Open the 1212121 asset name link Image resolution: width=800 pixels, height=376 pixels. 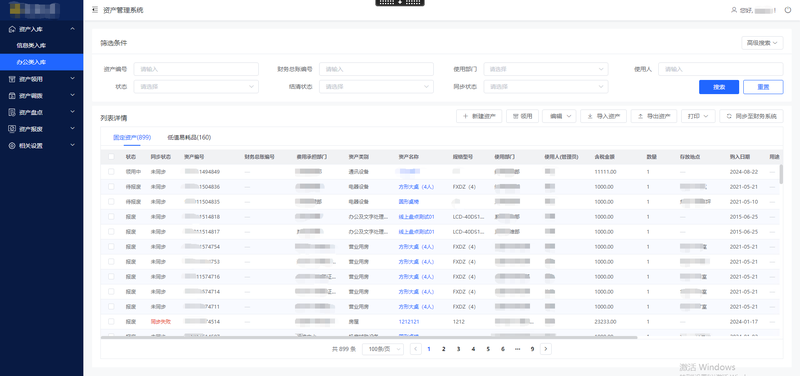[x=409, y=322]
